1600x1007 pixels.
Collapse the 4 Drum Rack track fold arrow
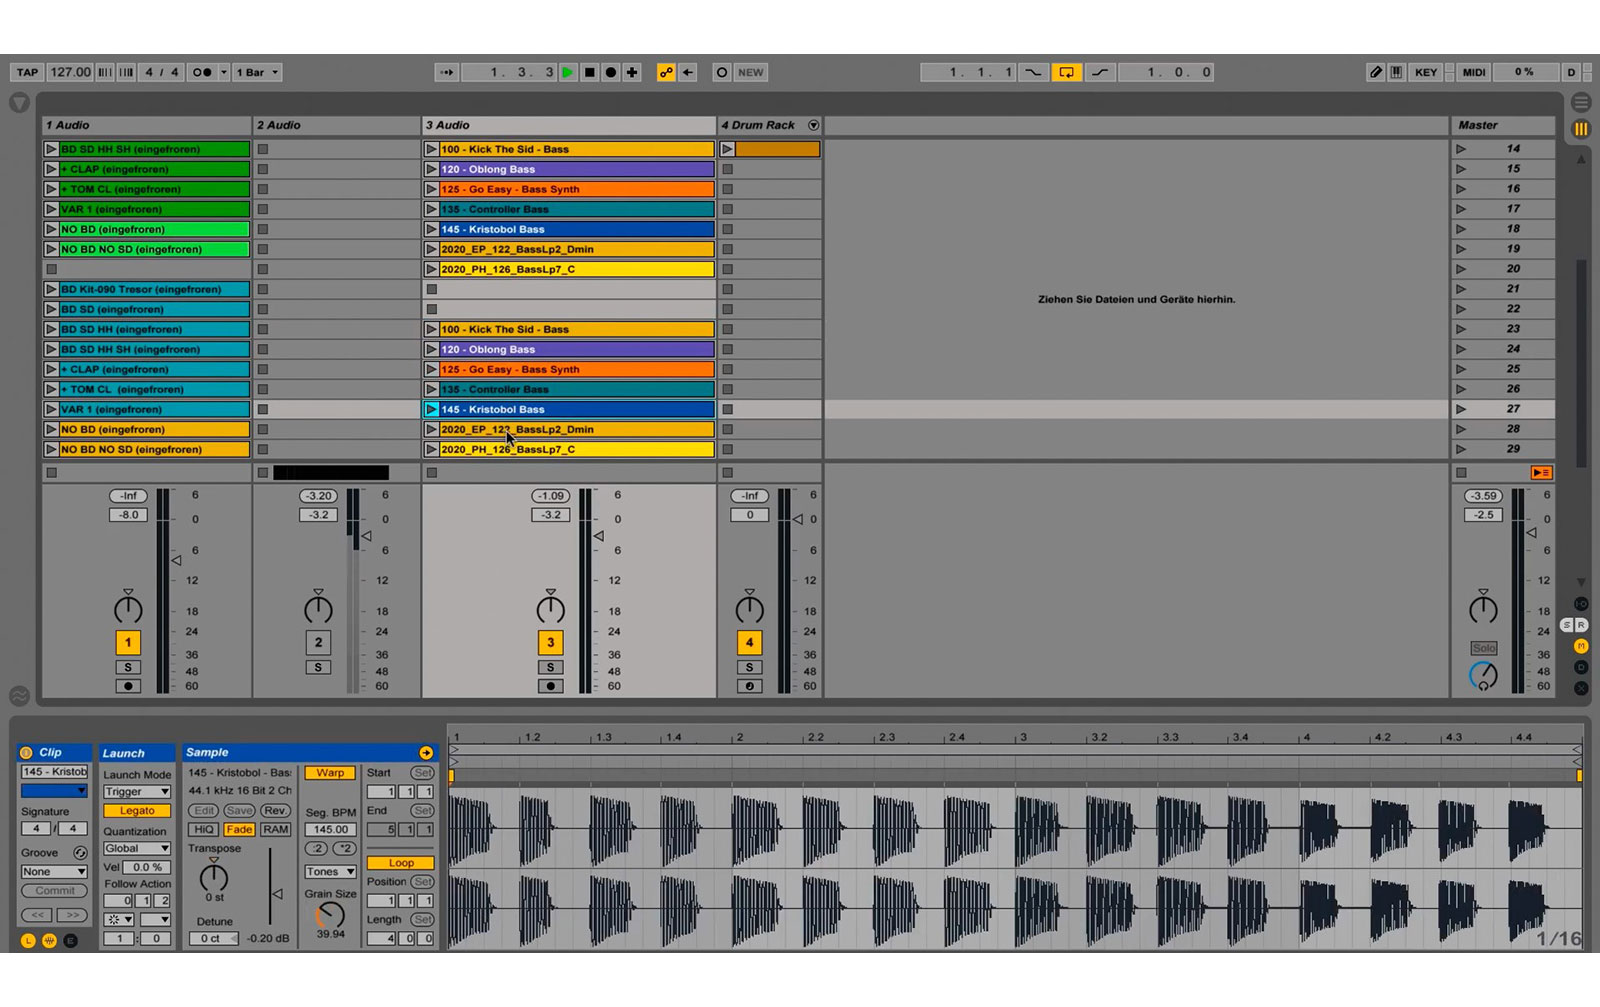click(813, 125)
